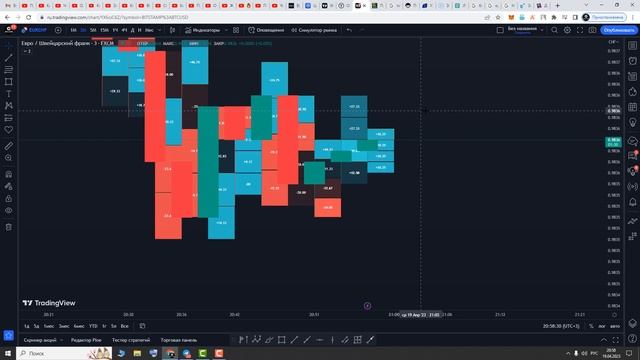Toggle авто auto scale
640x360 pixels.
615,326
